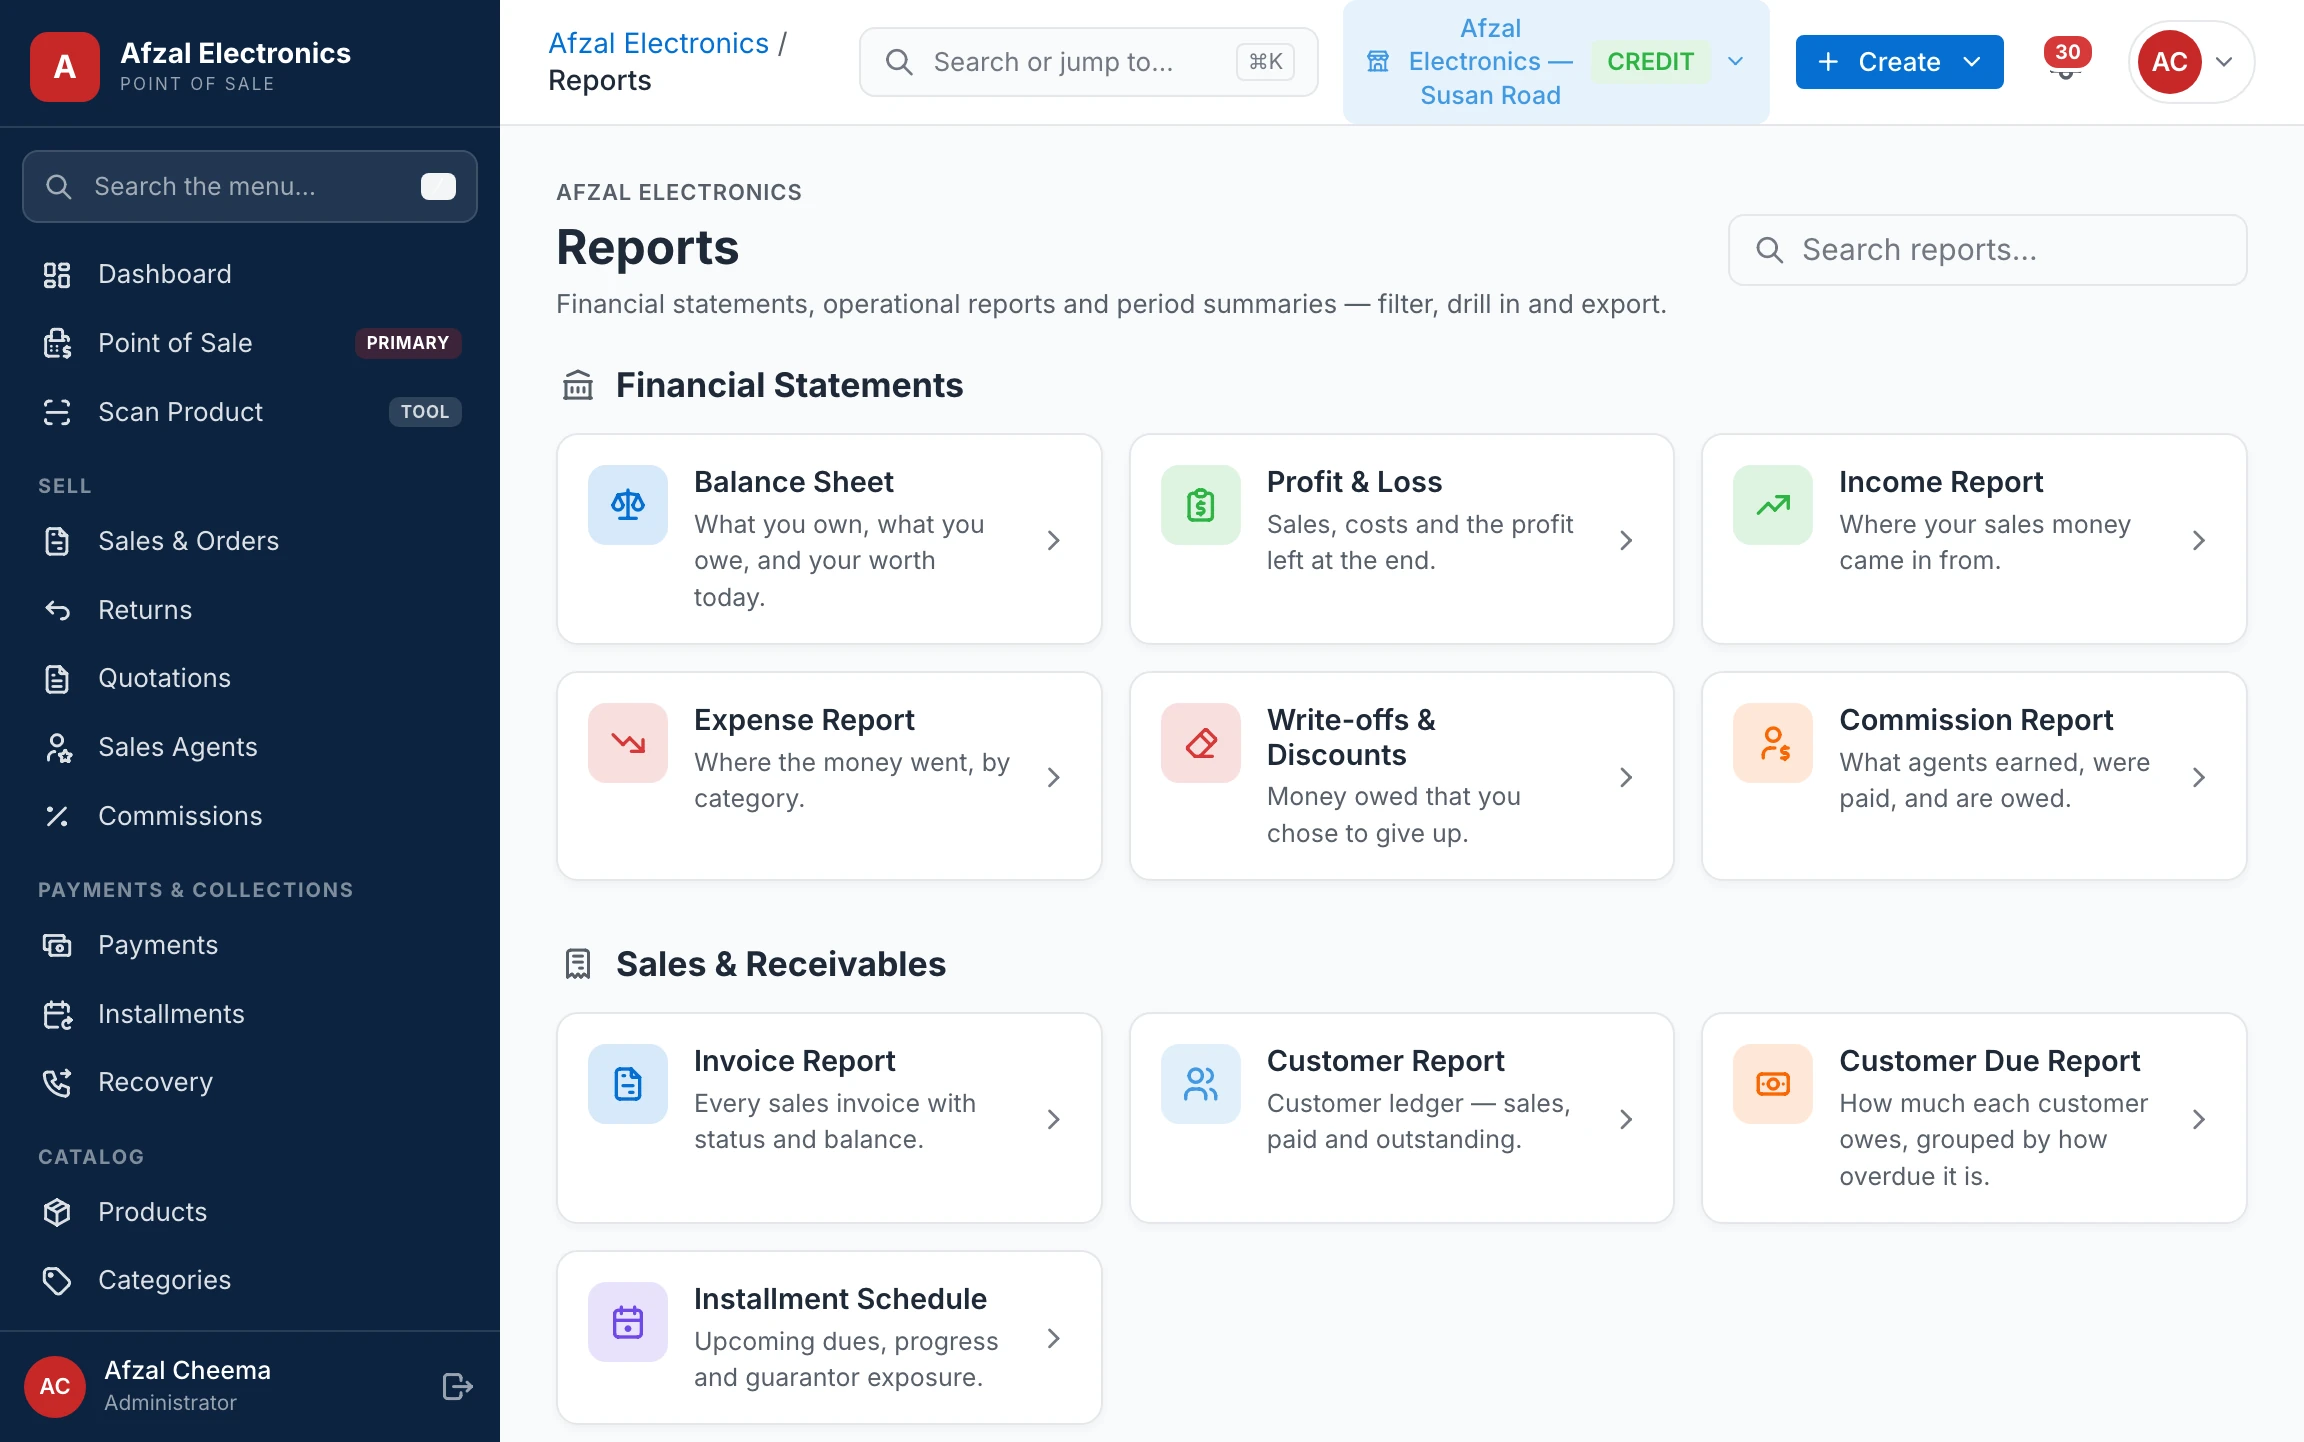
Task: Open Balance Sheet via its chevron arrow
Action: coord(1053,540)
